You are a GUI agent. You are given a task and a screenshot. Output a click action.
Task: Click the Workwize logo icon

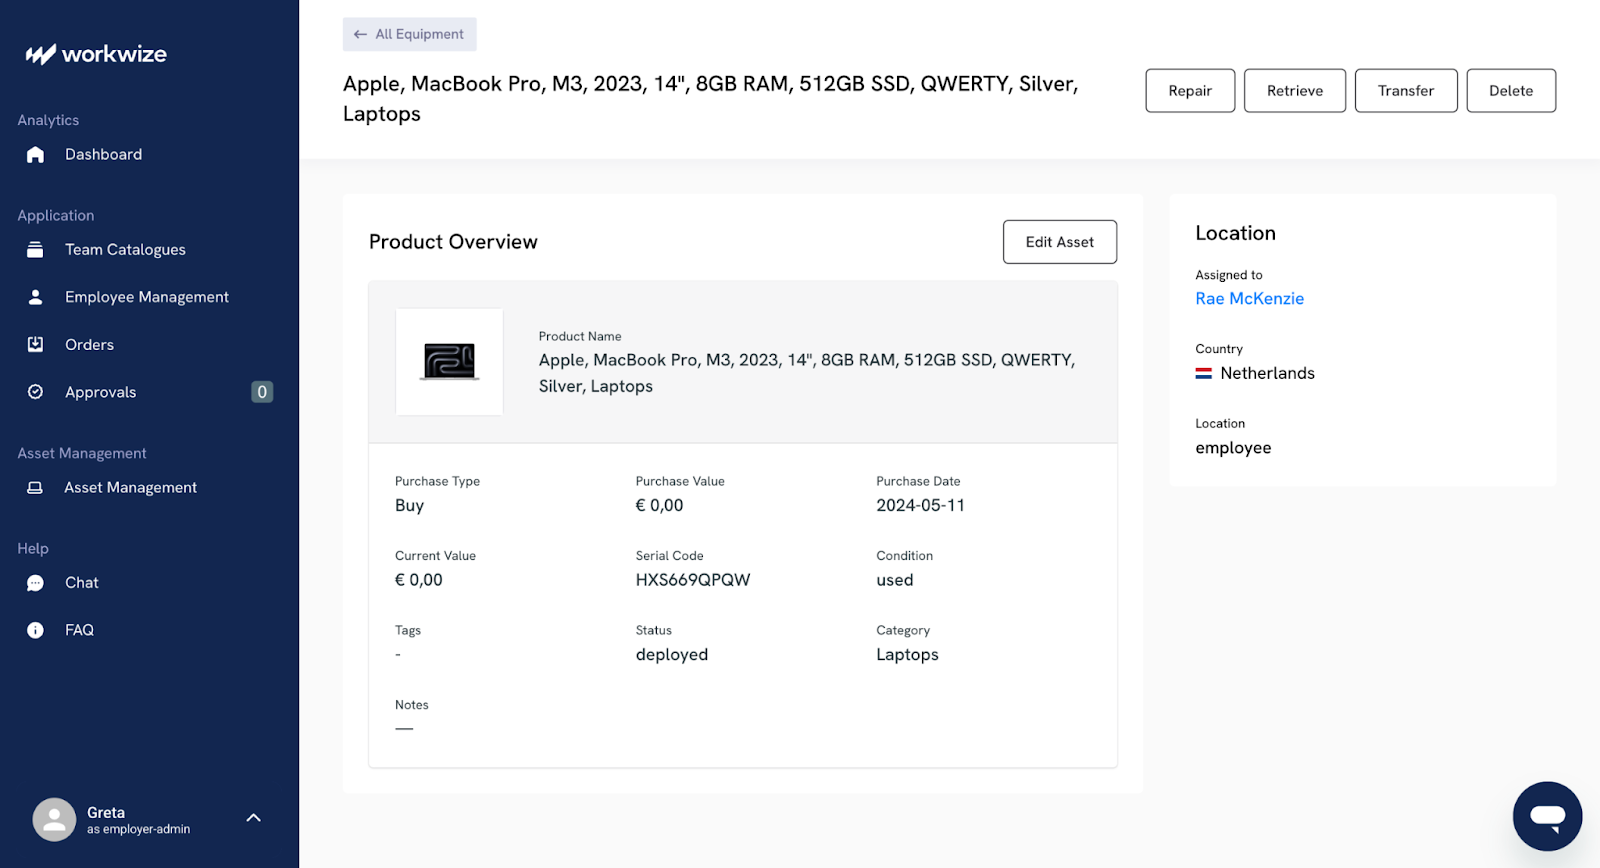(40, 54)
